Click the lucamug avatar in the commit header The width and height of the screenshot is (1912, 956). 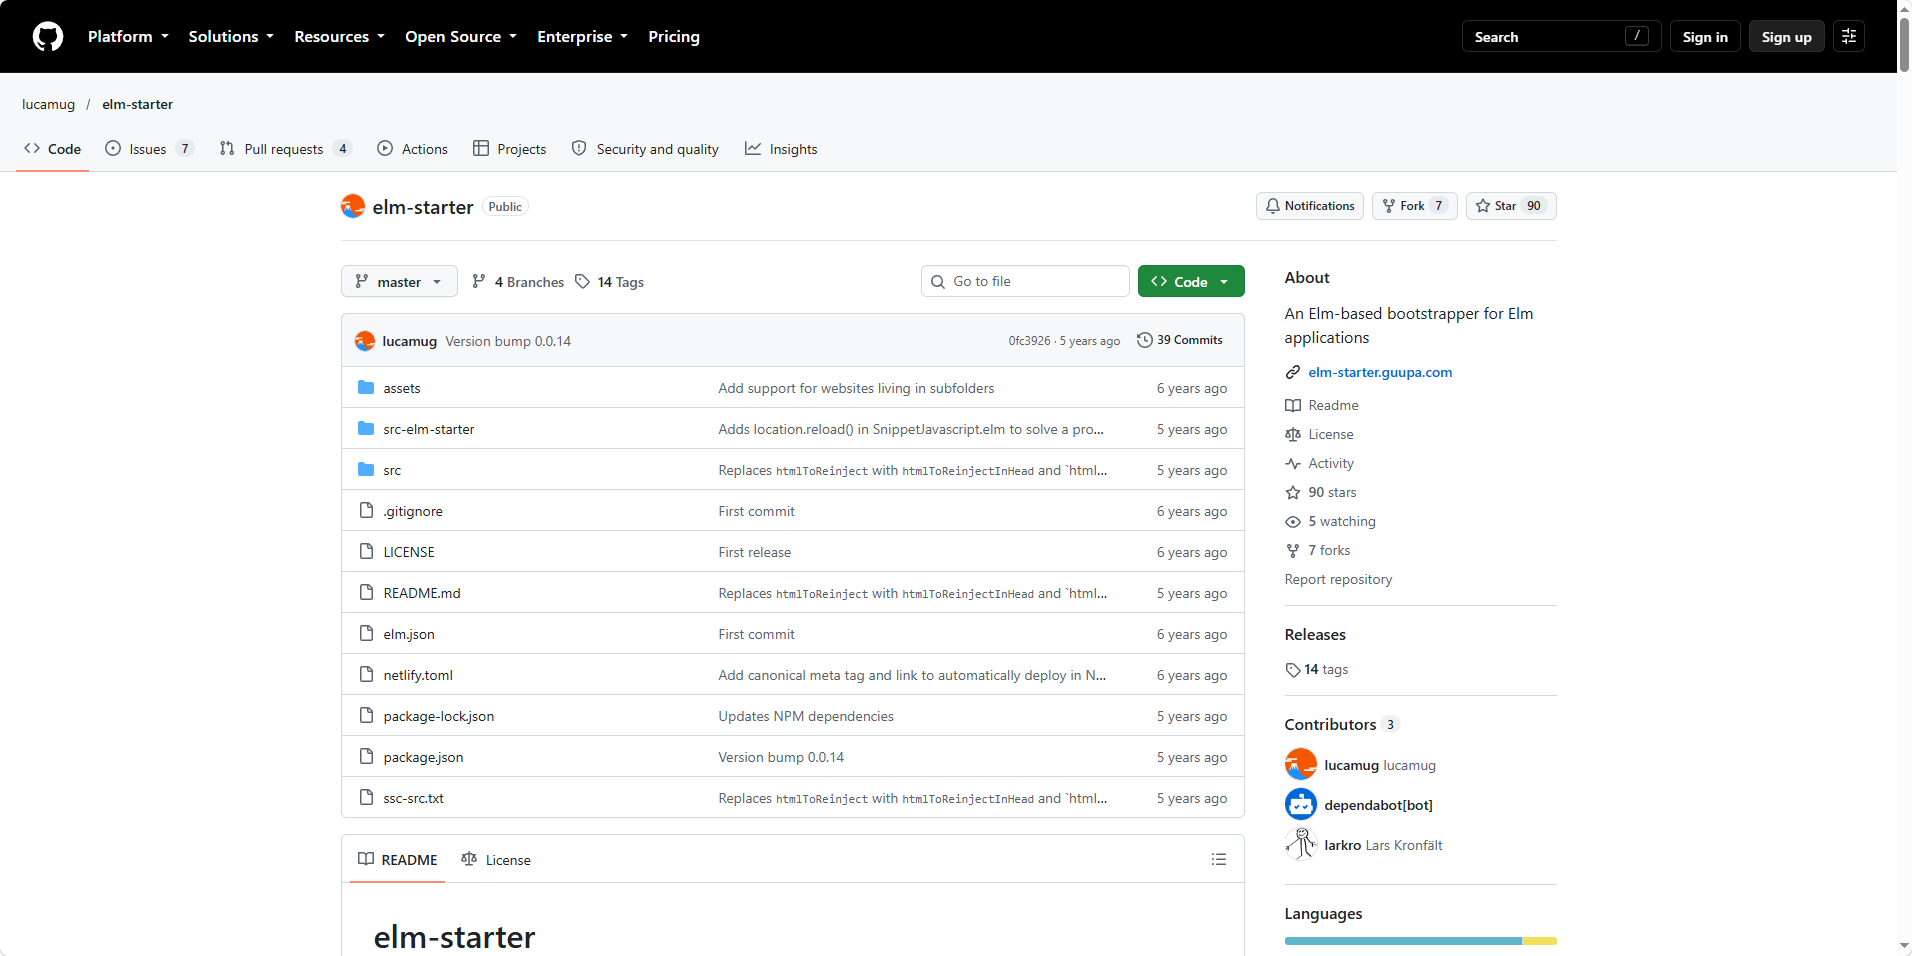365,341
